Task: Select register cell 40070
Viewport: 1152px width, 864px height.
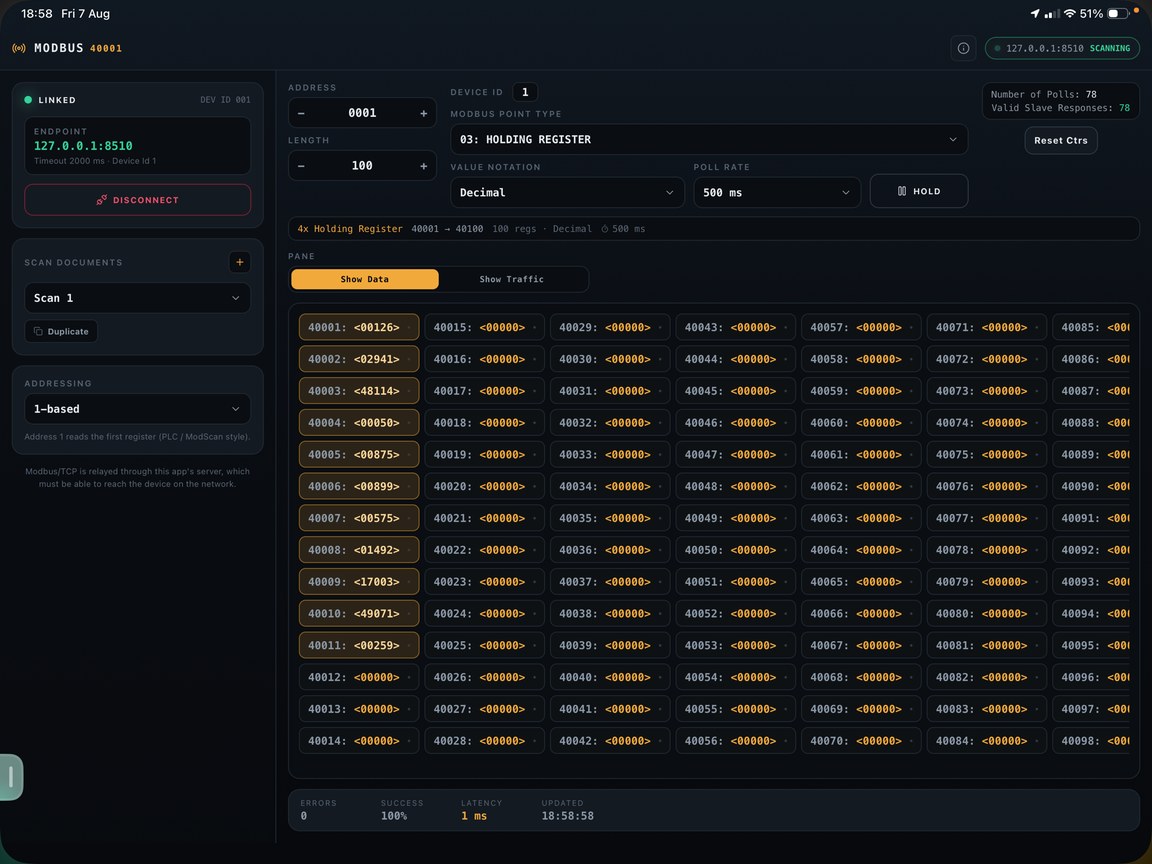Action: (861, 741)
